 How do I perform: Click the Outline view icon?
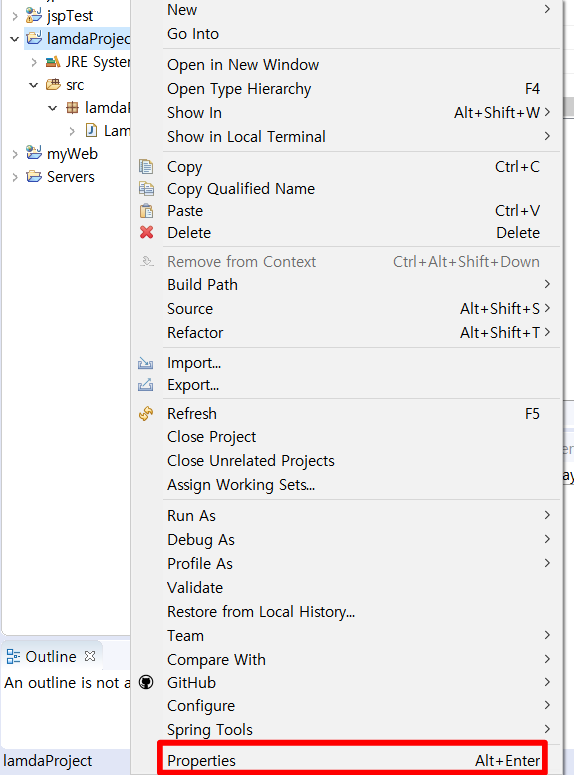coord(13,657)
